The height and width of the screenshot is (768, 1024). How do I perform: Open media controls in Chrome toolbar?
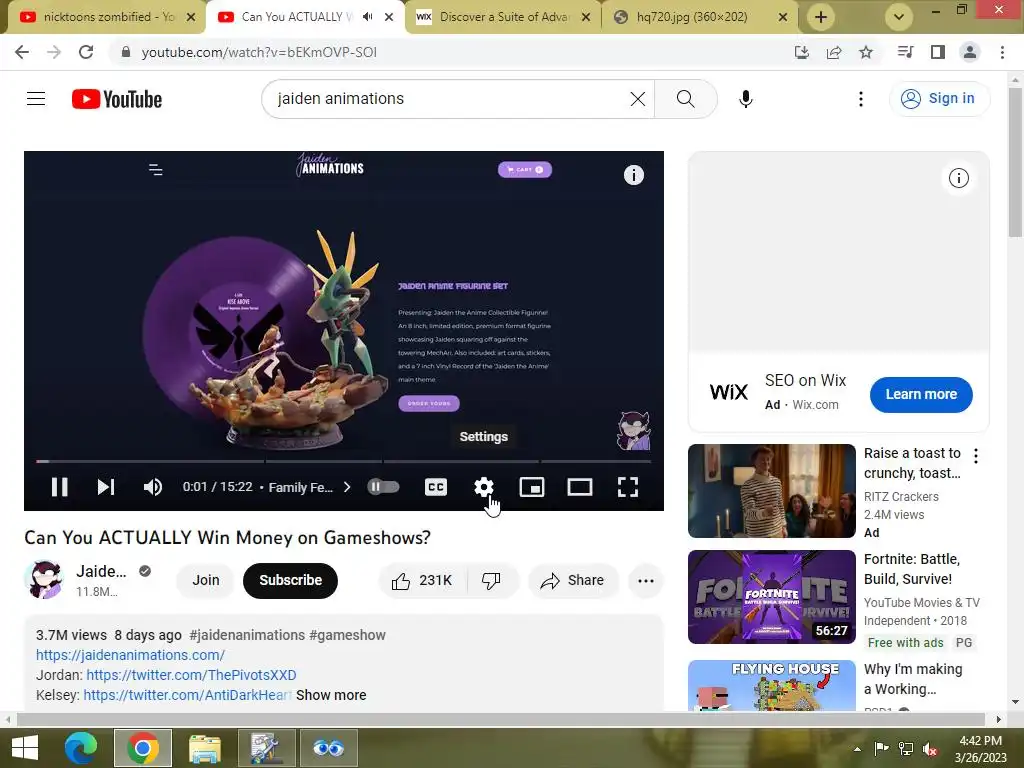pyautogui.click(x=905, y=52)
